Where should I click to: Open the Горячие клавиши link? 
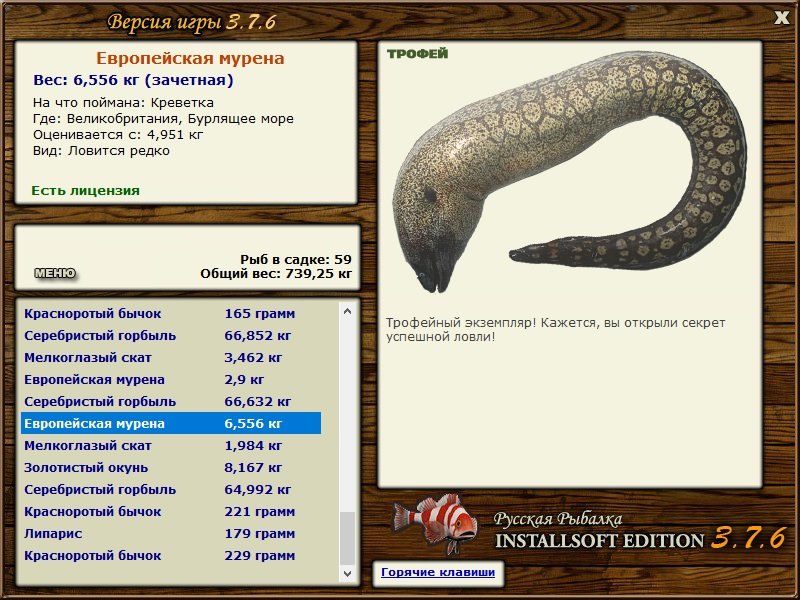(438, 572)
